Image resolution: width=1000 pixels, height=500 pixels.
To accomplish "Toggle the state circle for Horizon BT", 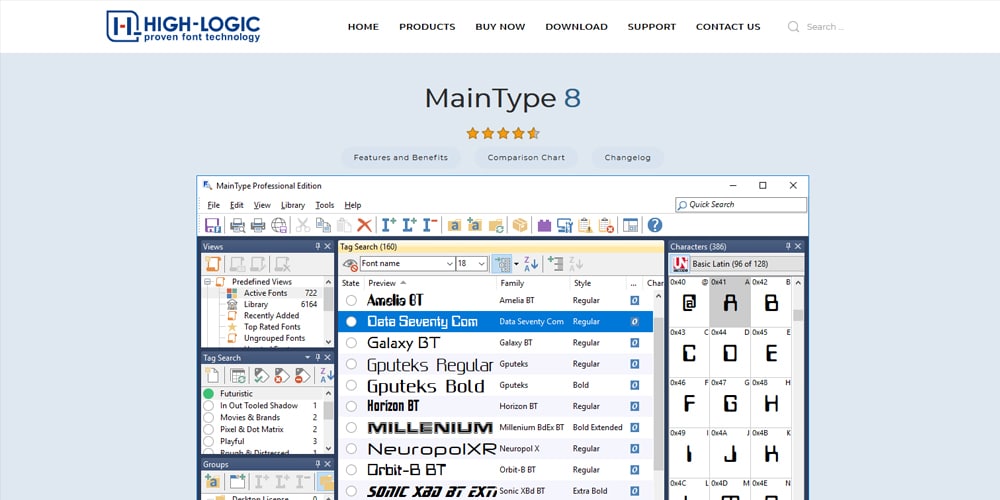I will coord(351,406).
